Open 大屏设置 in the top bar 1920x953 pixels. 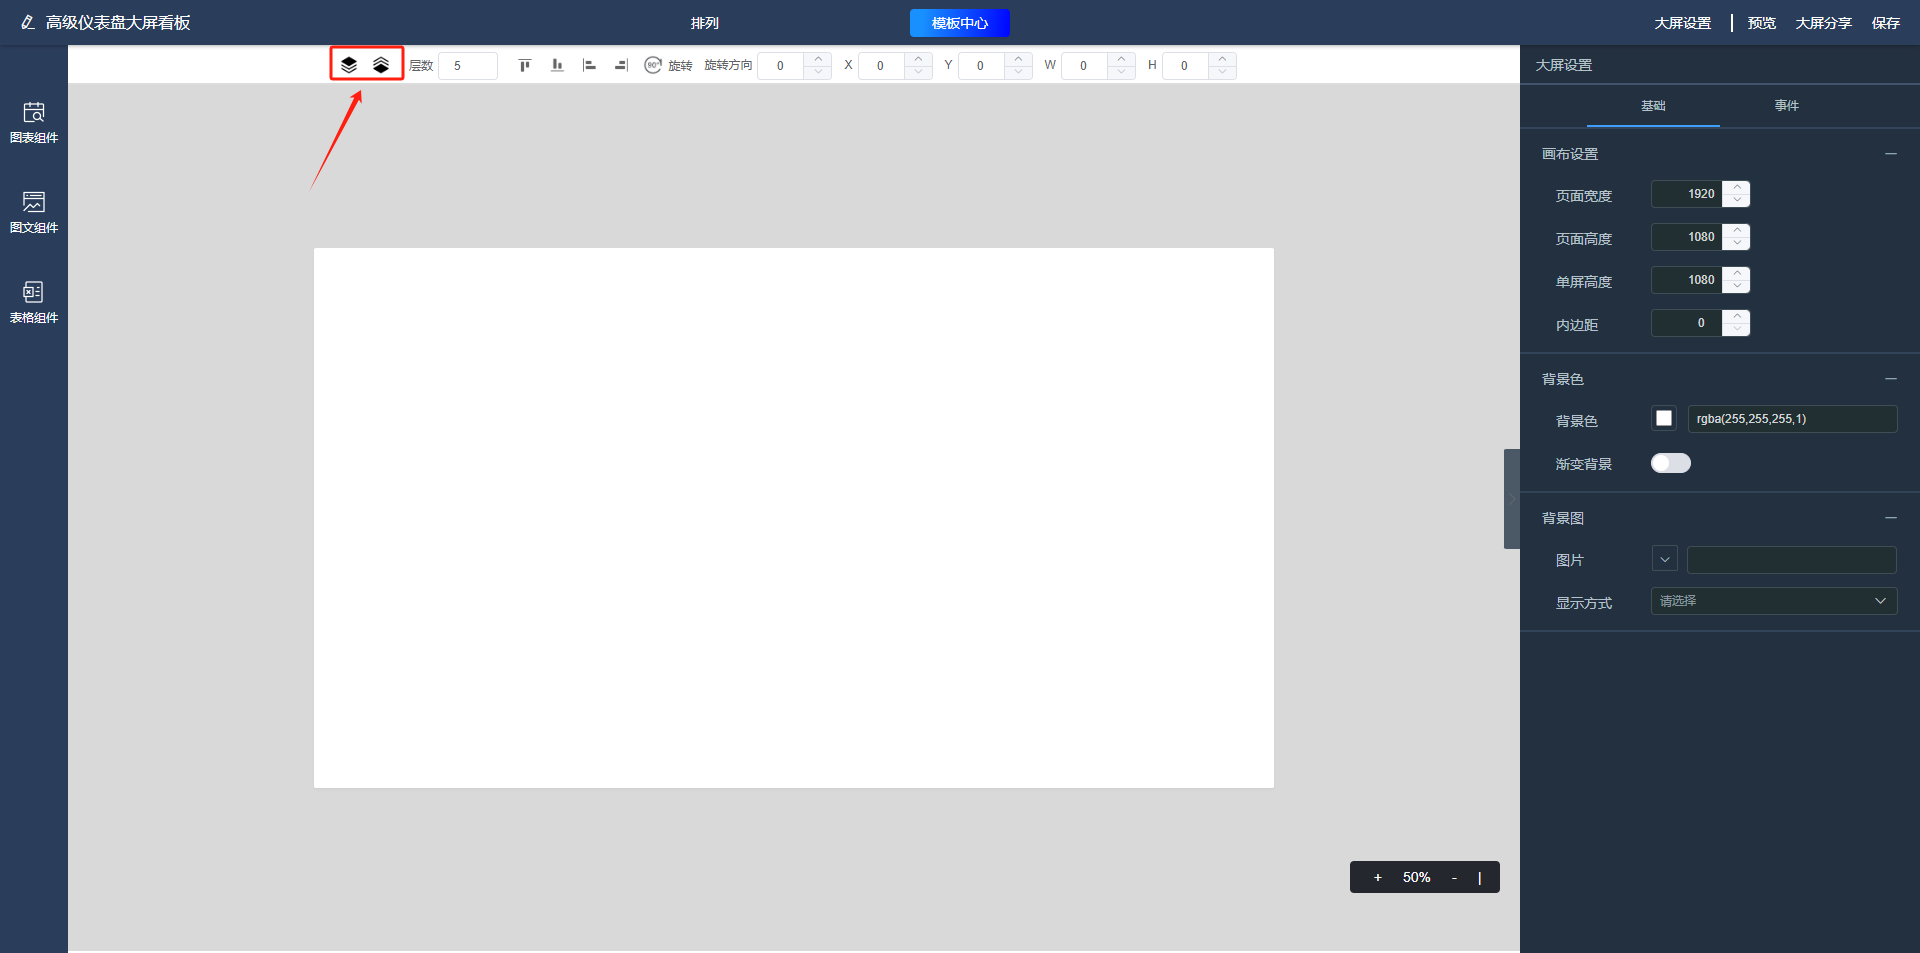point(1683,23)
